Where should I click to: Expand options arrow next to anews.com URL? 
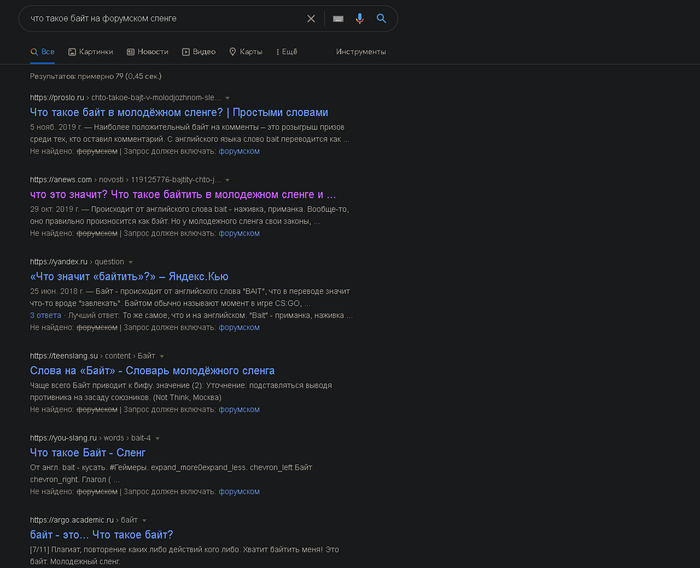pyautogui.click(x=227, y=180)
